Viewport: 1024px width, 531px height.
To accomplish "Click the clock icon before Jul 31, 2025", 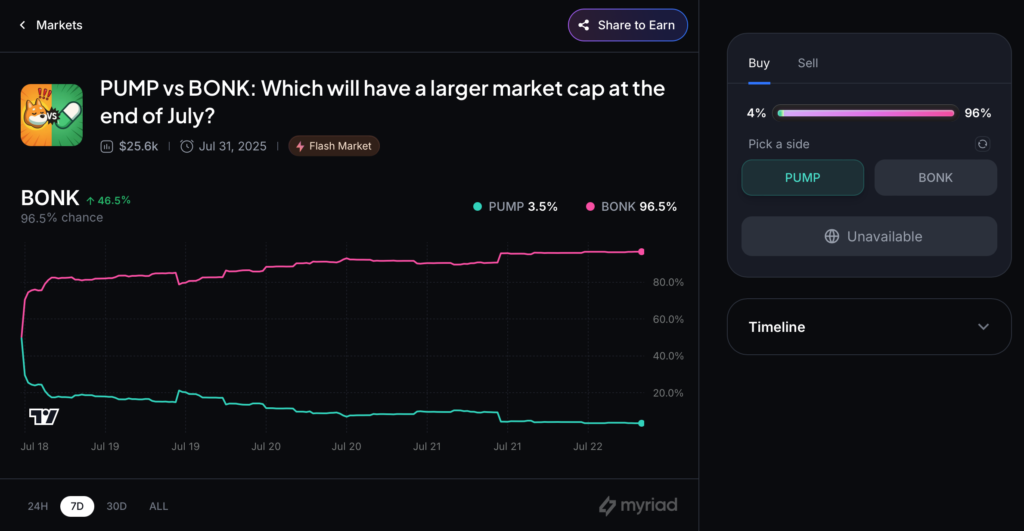I will pos(187,146).
